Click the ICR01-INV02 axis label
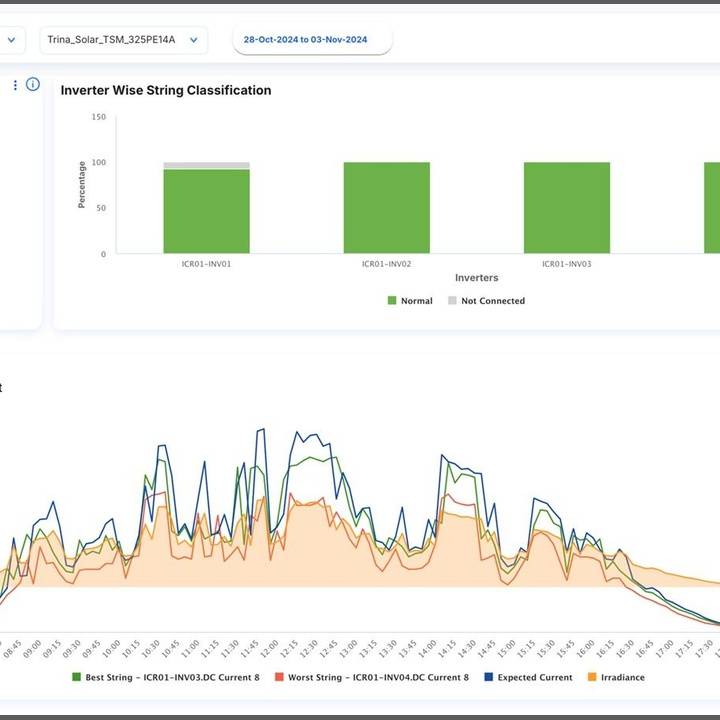 (387, 264)
